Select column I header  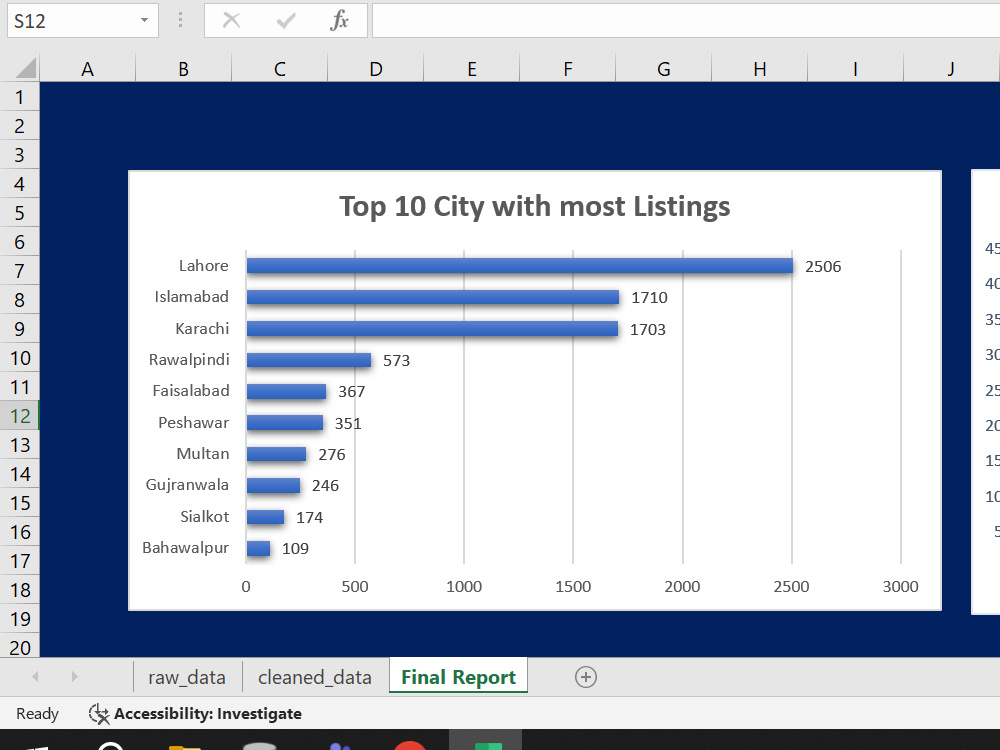pyautogui.click(x=856, y=69)
